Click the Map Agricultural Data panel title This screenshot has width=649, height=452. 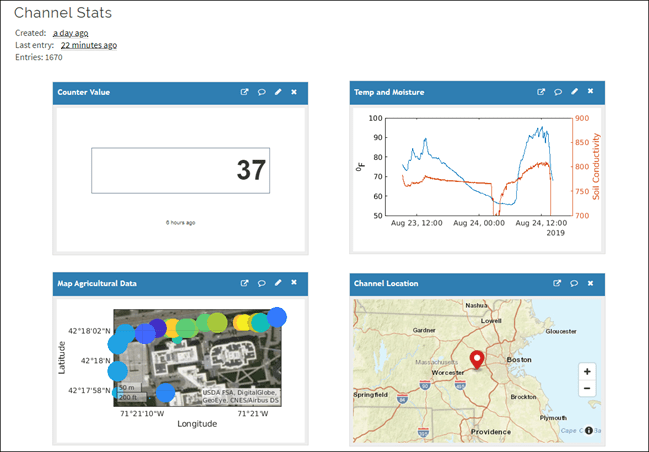(x=97, y=284)
